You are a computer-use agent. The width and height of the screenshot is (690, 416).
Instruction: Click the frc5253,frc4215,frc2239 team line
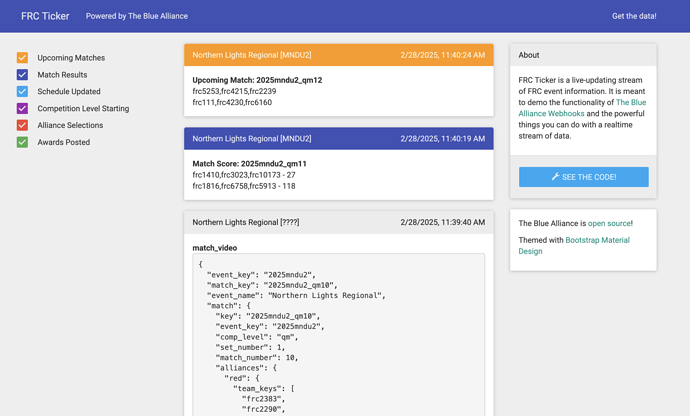(x=234, y=91)
